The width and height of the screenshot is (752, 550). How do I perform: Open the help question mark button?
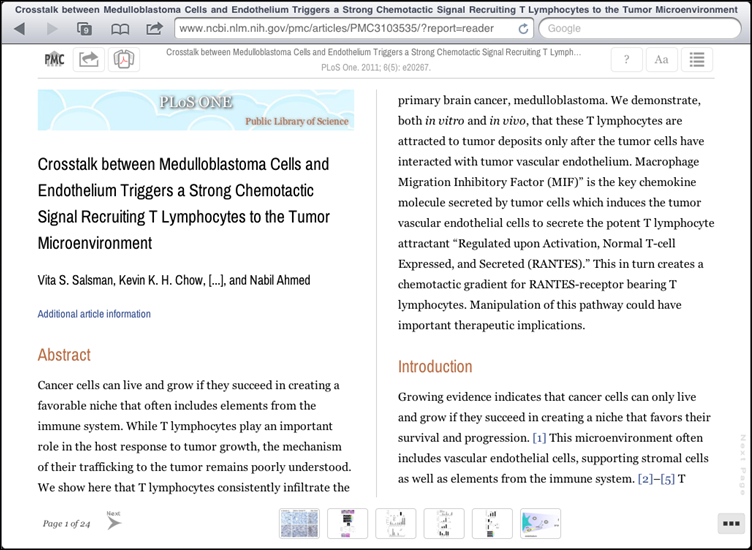click(626, 60)
